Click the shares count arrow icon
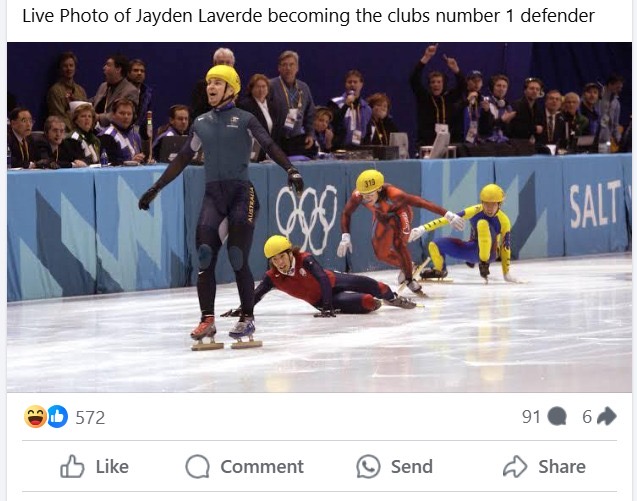 tap(607, 416)
